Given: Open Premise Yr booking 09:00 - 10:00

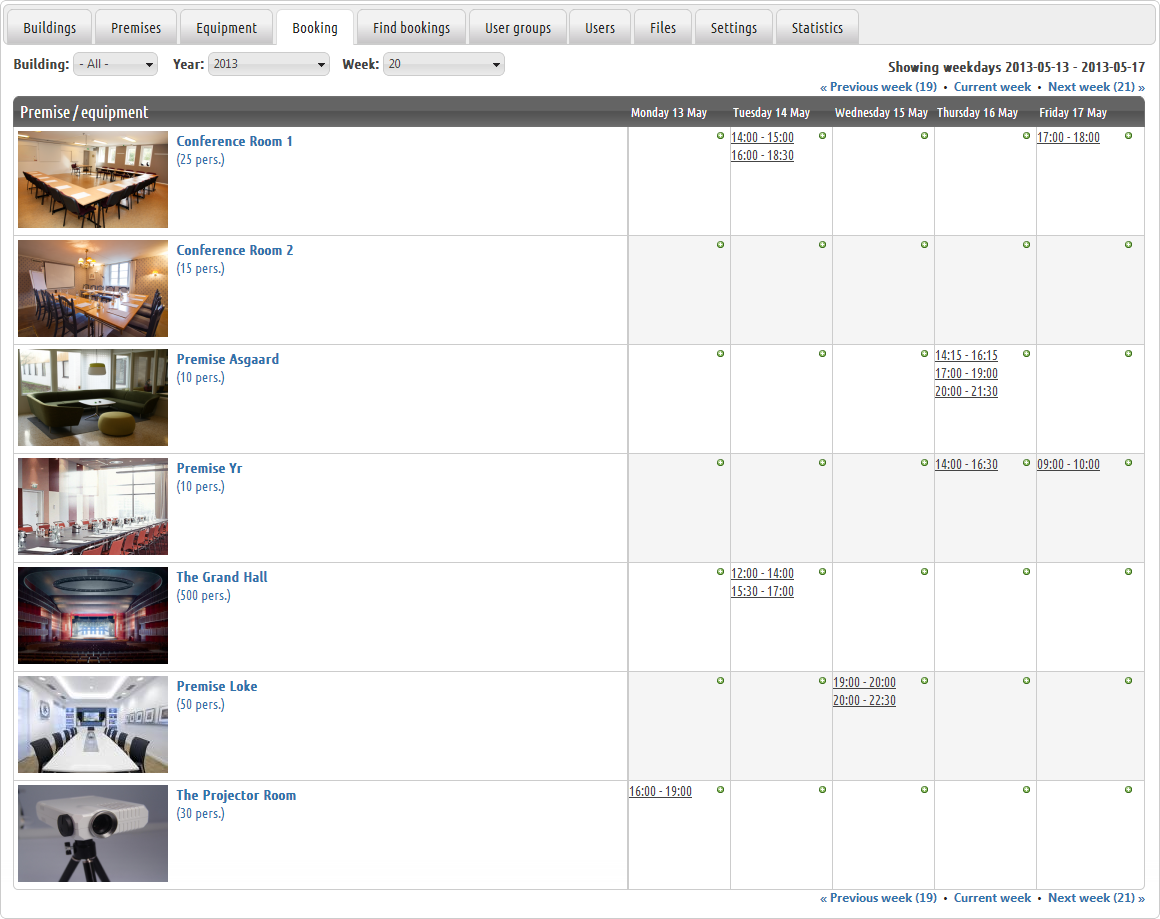Looking at the screenshot, I should [x=1068, y=464].
